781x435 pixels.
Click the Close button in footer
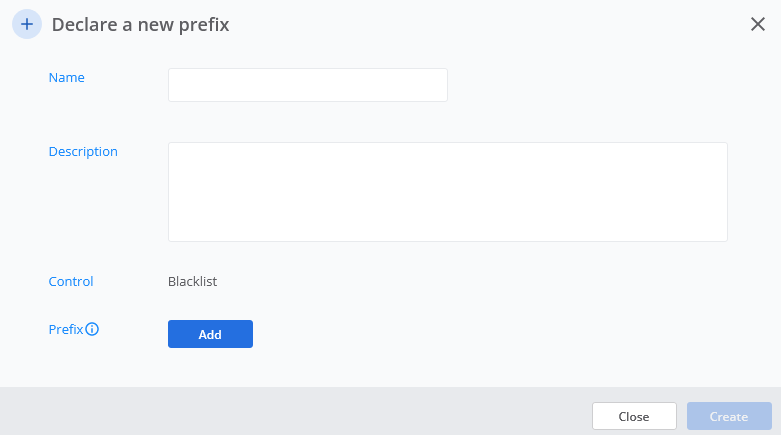[x=634, y=416]
